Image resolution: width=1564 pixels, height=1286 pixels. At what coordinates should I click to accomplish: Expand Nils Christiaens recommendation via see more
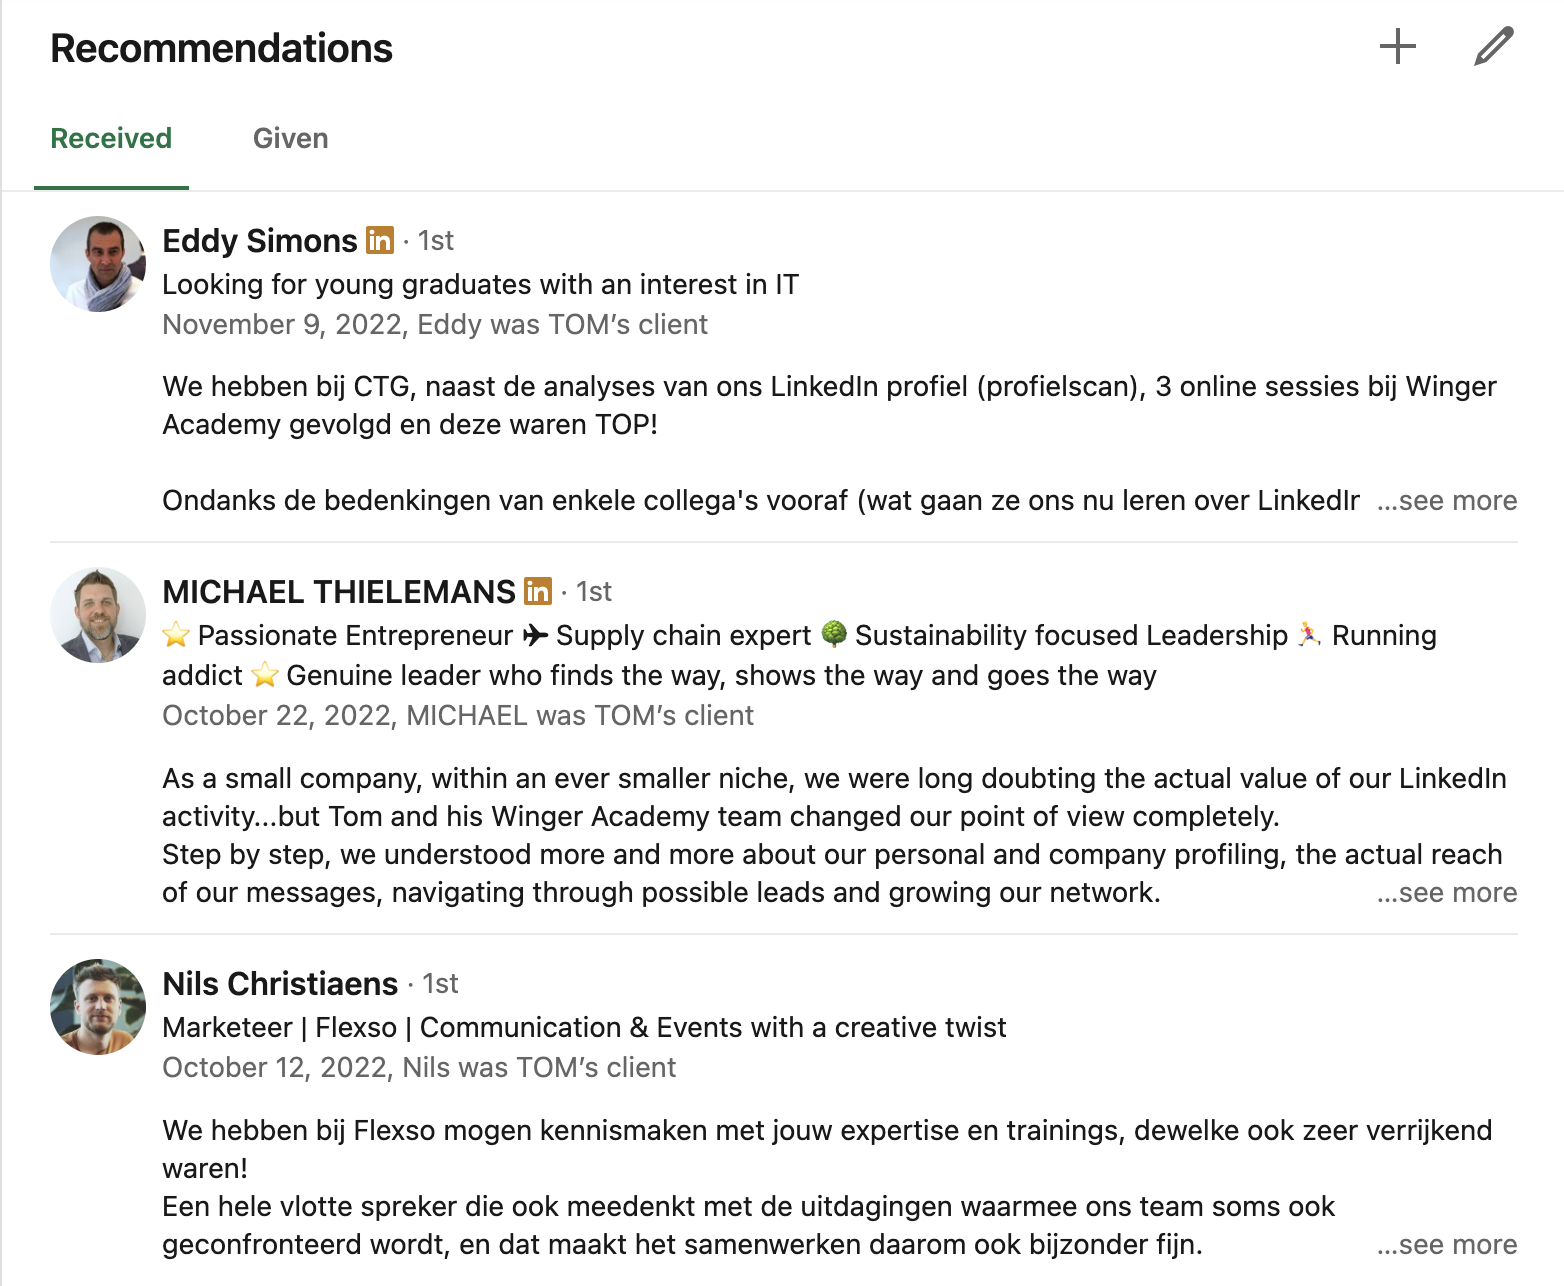pyautogui.click(x=1447, y=1244)
